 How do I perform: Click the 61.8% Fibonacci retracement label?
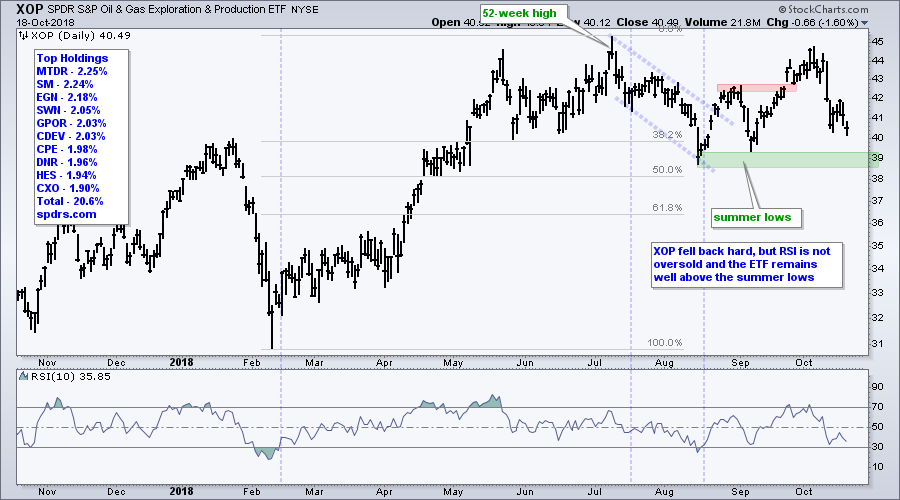coord(667,208)
